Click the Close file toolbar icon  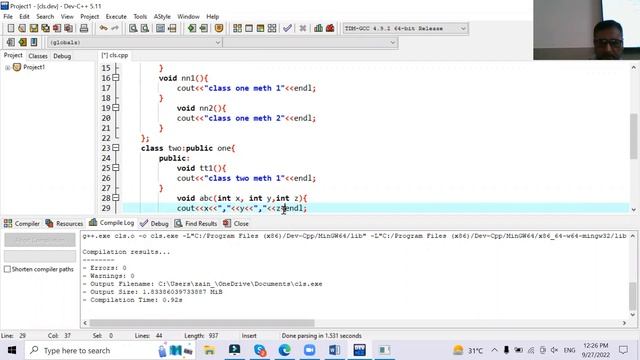[x=57, y=28]
